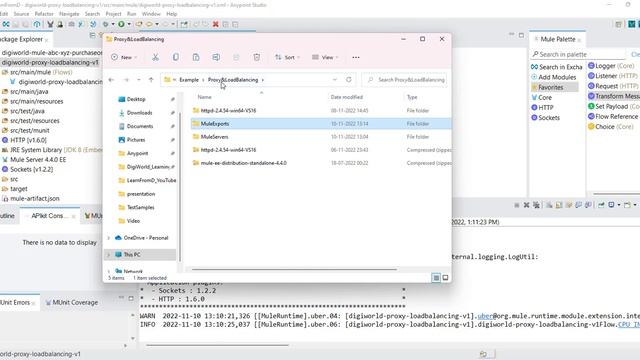Screen dimensions: 640x360
Task: Open address bar history dropdown chevron
Action: click(x=335, y=80)
